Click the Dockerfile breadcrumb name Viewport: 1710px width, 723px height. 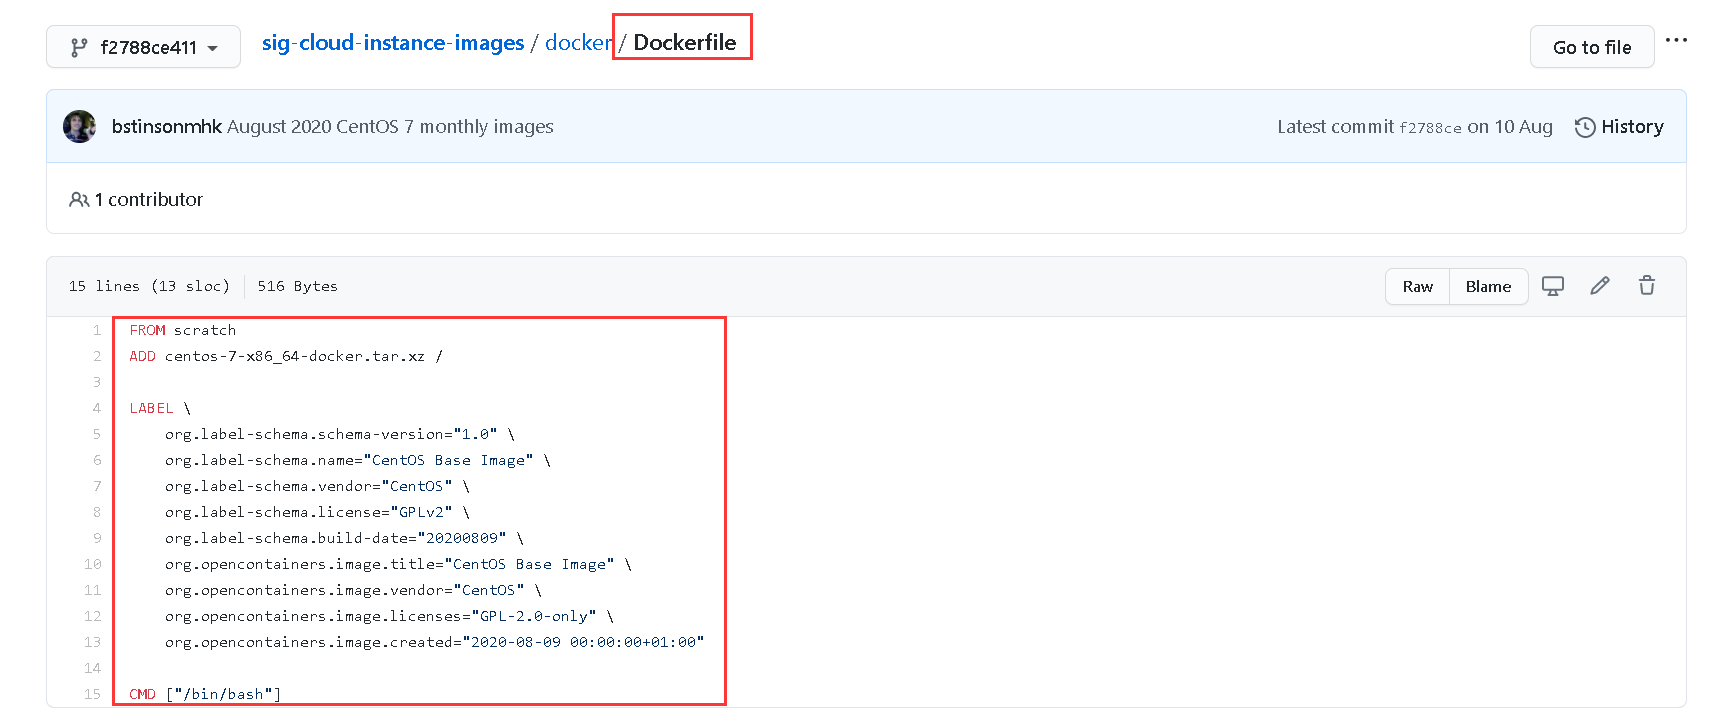click(x=685, y=43)
